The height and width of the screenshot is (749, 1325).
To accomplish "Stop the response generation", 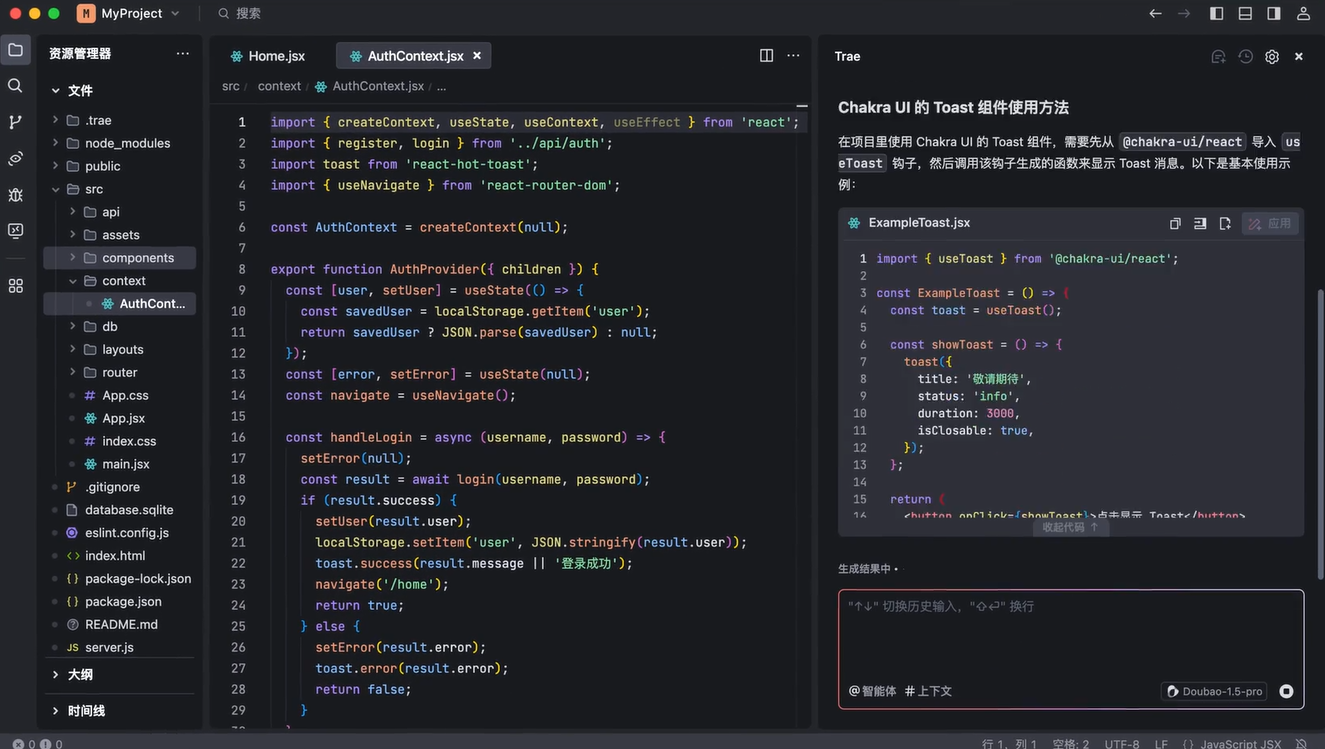I will (x=1286, y=691).
